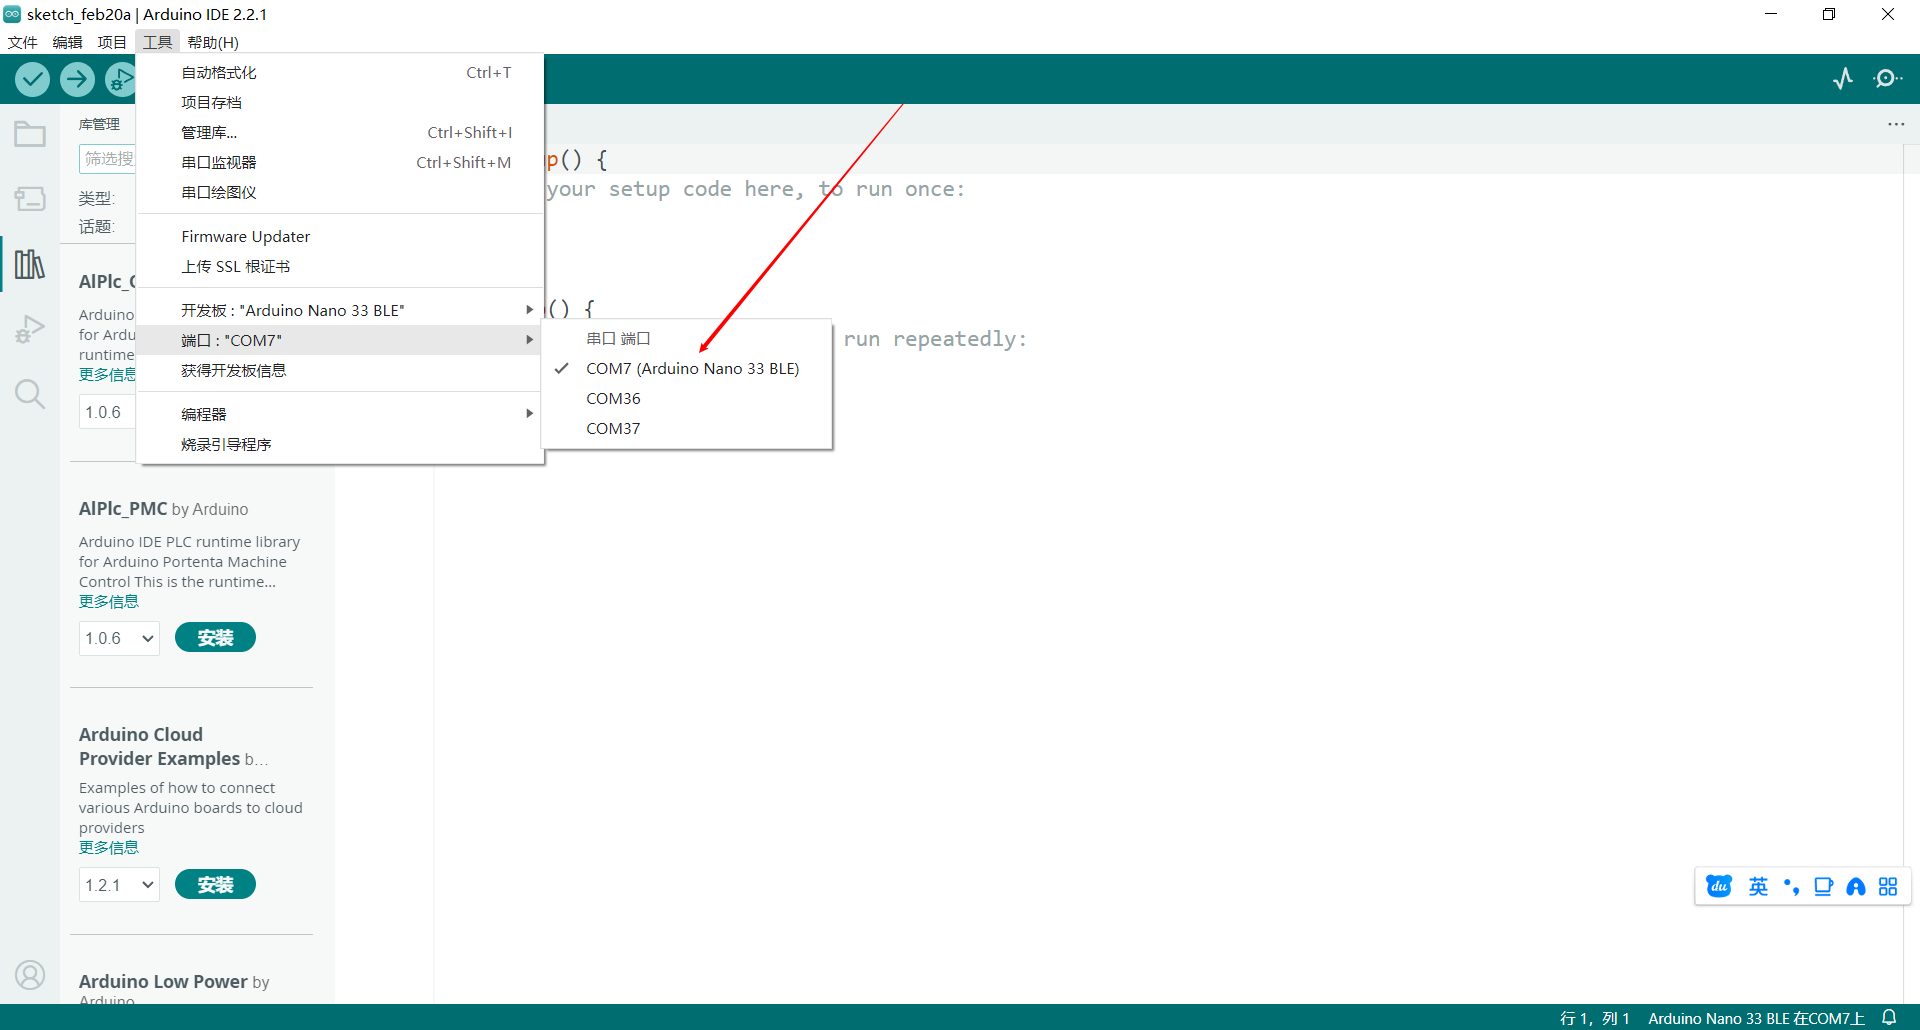Install Arduino Cloud Provider Examples library

[215, 885]
